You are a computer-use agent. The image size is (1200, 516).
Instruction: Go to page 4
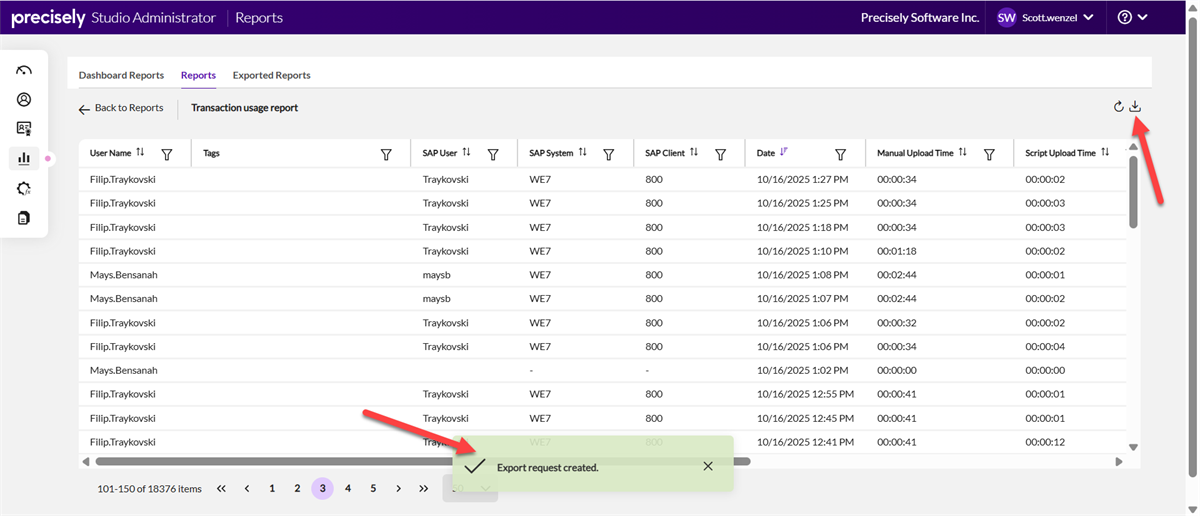coord(348,488)
